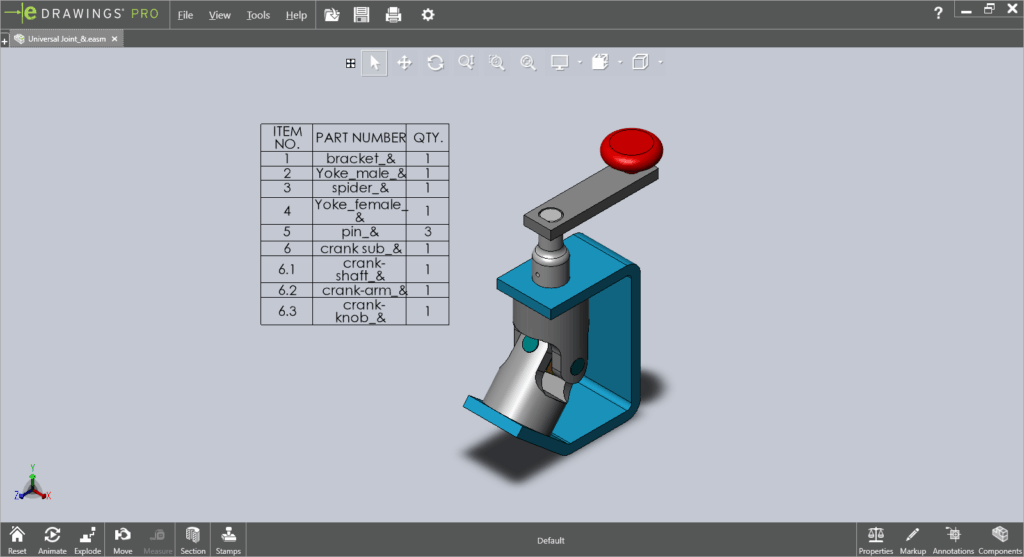Open the Markup panel
Screen dimensions: 1024x557
tap(912, 540)
